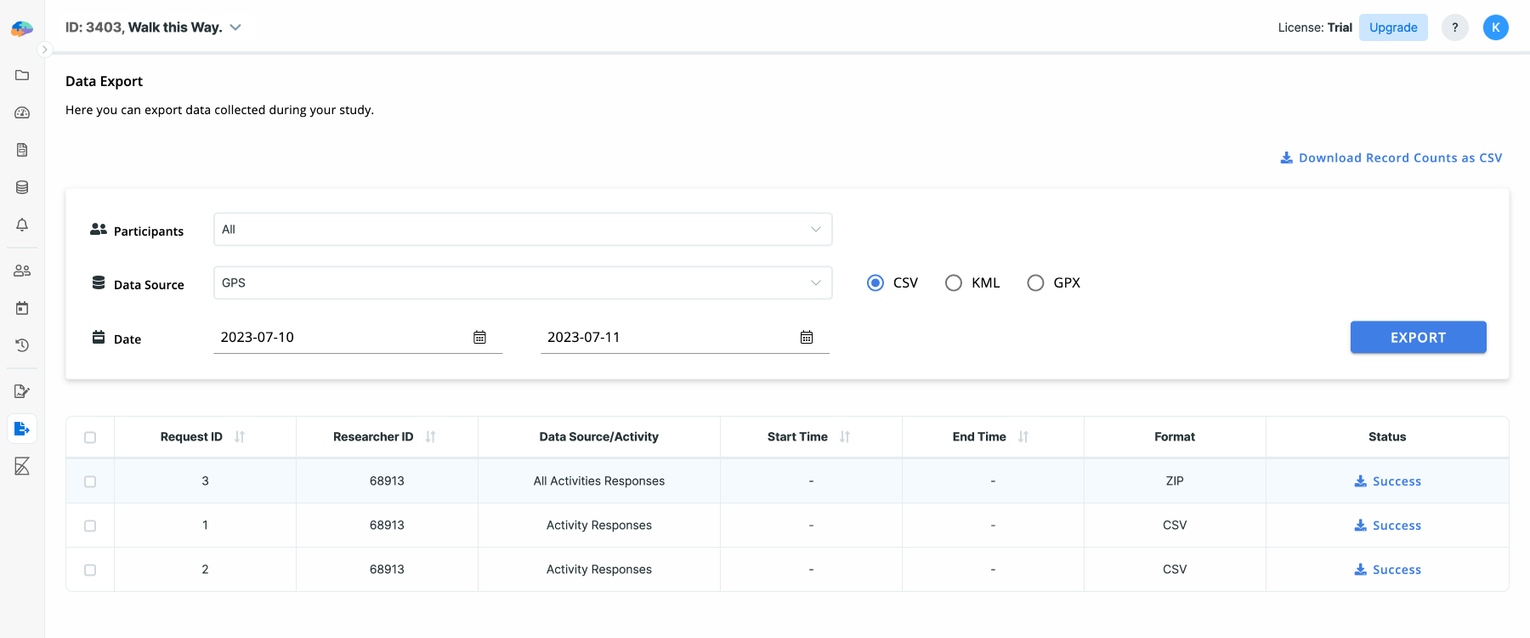Expand the study title dropdown for Walk this Way
Screen dimensions: 1530x638
(x=234, y=27)
